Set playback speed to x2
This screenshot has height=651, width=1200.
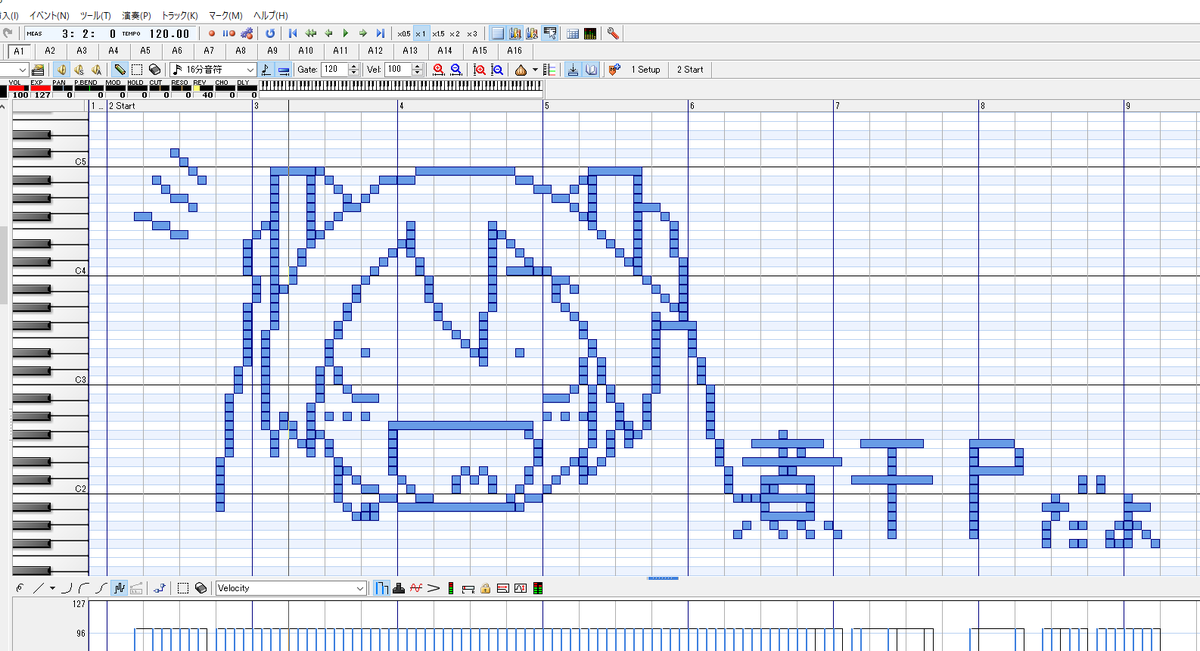[x=455, y=33]
